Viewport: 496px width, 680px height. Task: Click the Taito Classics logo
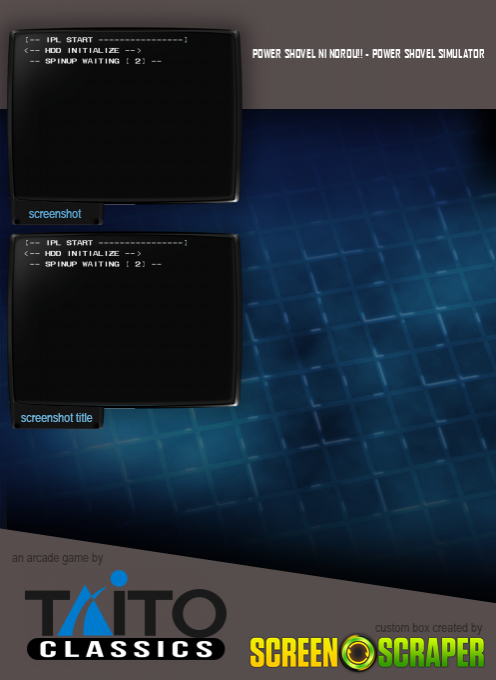pos(125,615)
